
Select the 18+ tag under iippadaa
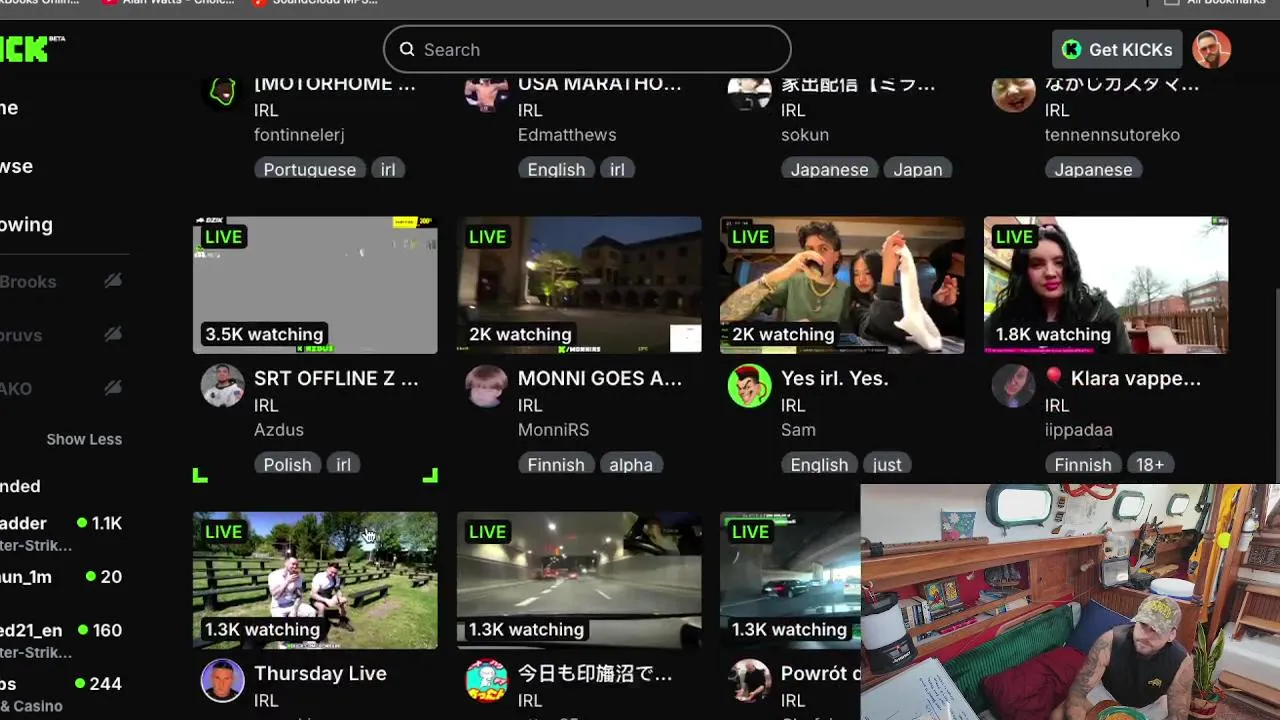[1150, 464]
